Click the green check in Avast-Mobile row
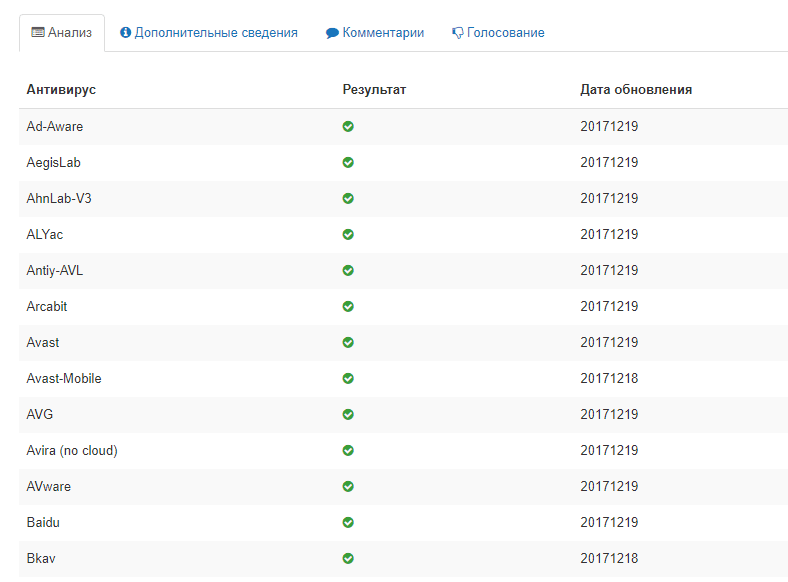Image resolution: width=788 pixels, height=582 pixels. (348, 378)
